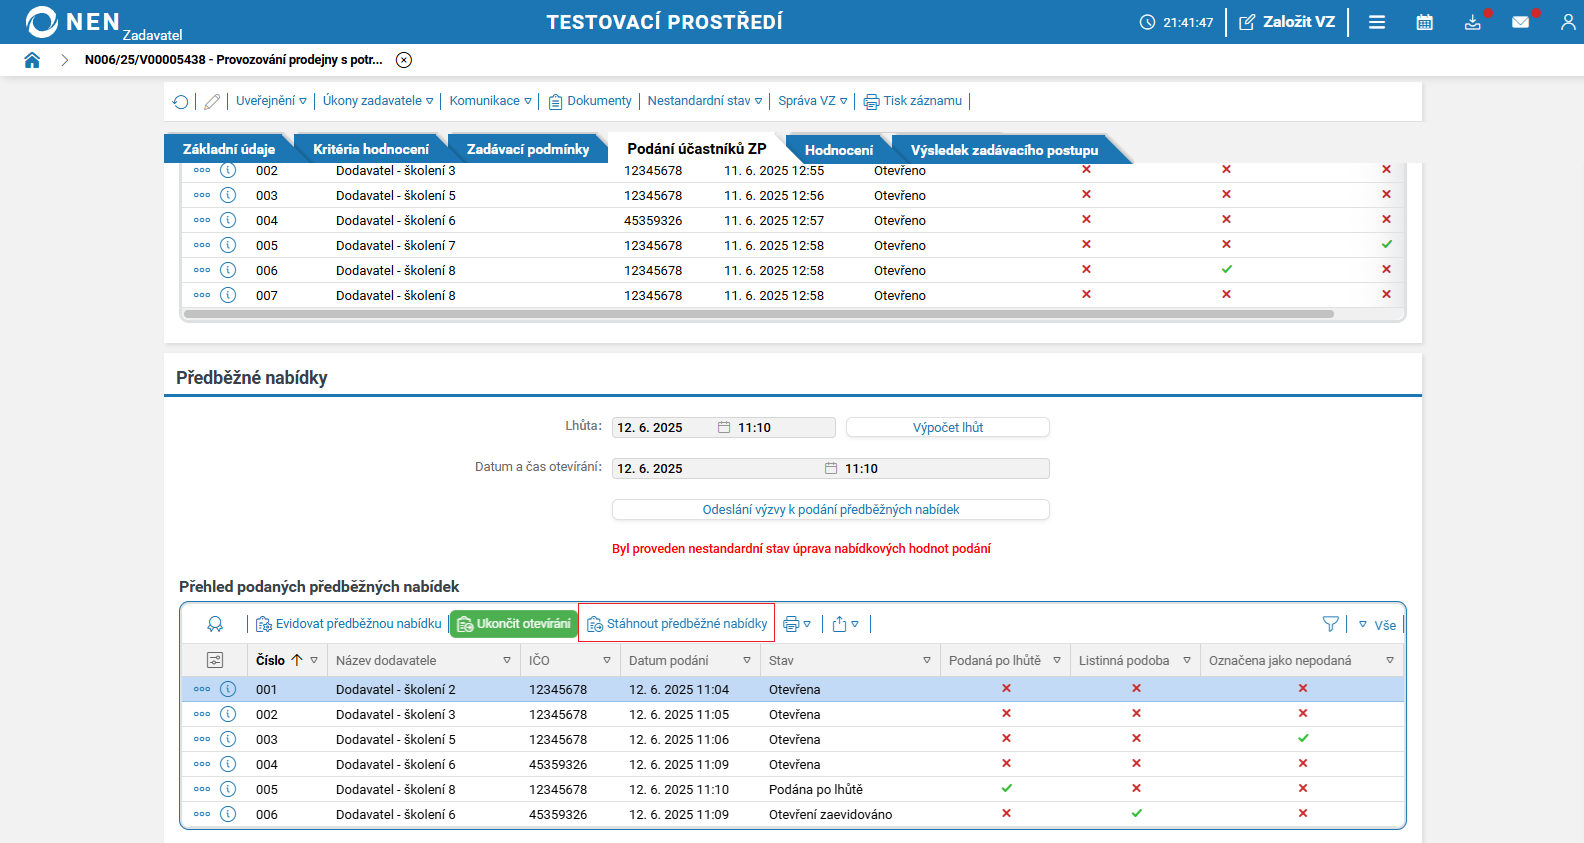Screen dimensions: 1584x843
Task: Open the user profile icon
Action: click(x=1567, y=22)
